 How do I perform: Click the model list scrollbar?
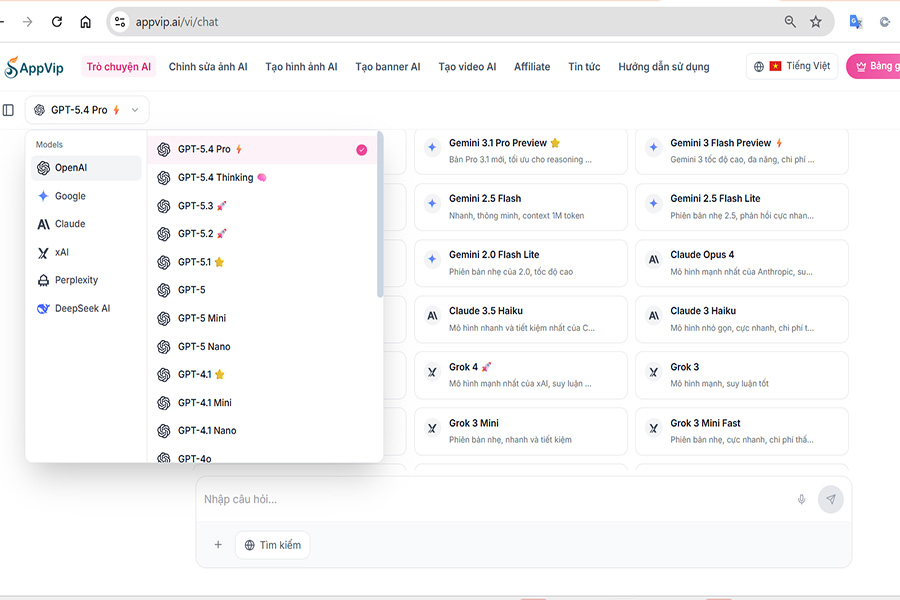[379, 215]
